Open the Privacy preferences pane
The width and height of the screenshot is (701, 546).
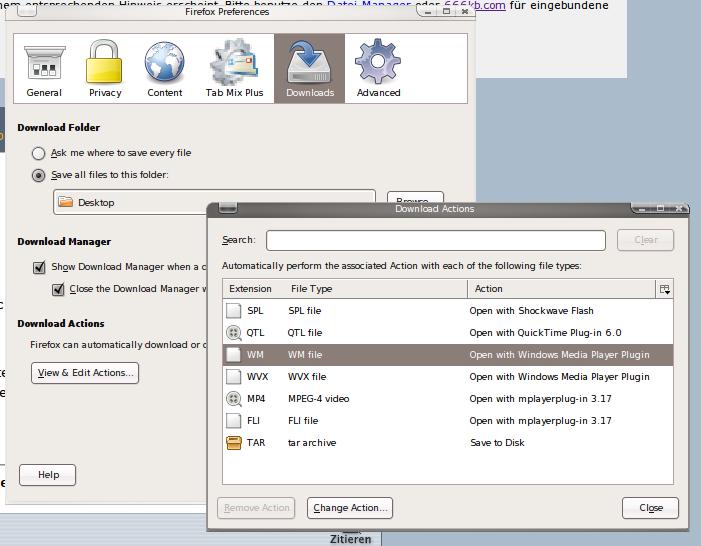[105, 68]
